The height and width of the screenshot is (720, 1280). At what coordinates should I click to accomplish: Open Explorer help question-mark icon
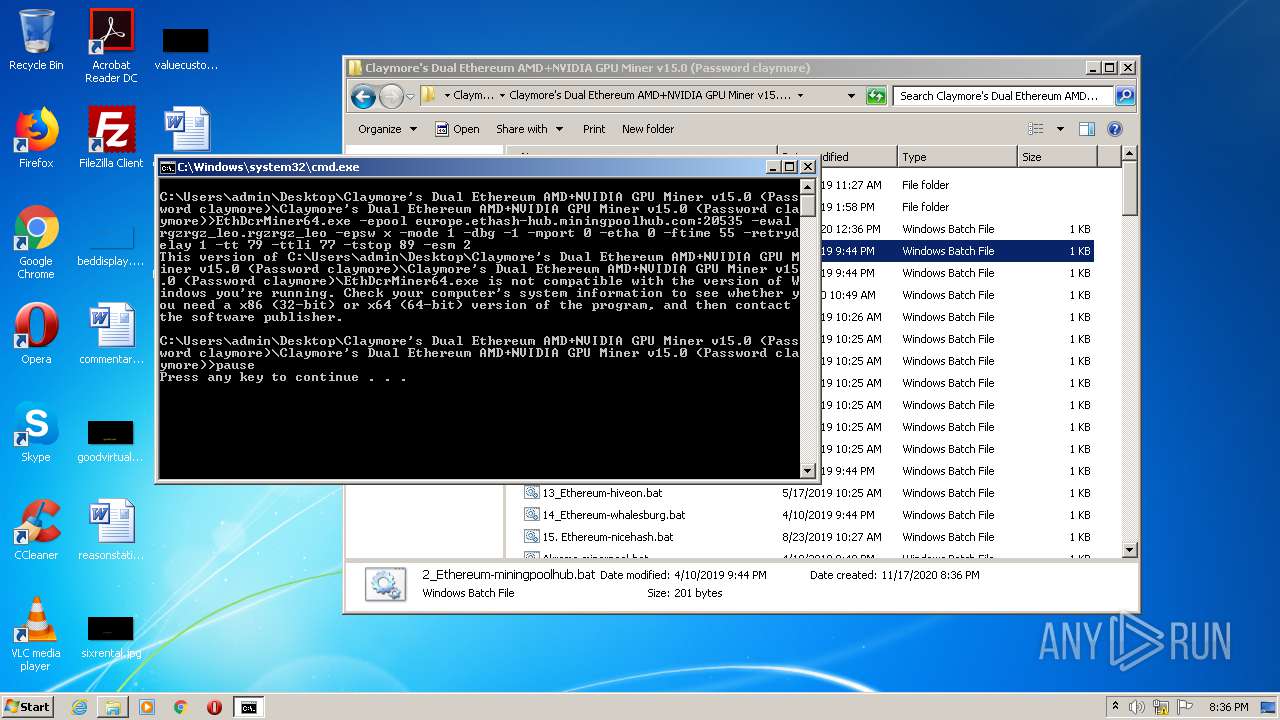click(x=1115, y=129)
